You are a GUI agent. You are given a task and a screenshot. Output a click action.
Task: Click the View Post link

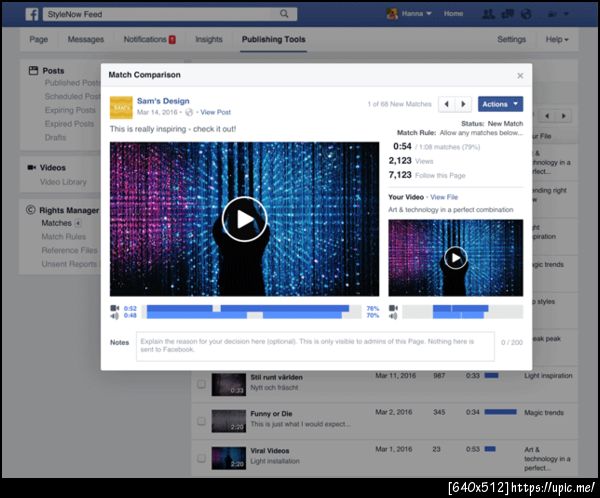click(215, 112)
